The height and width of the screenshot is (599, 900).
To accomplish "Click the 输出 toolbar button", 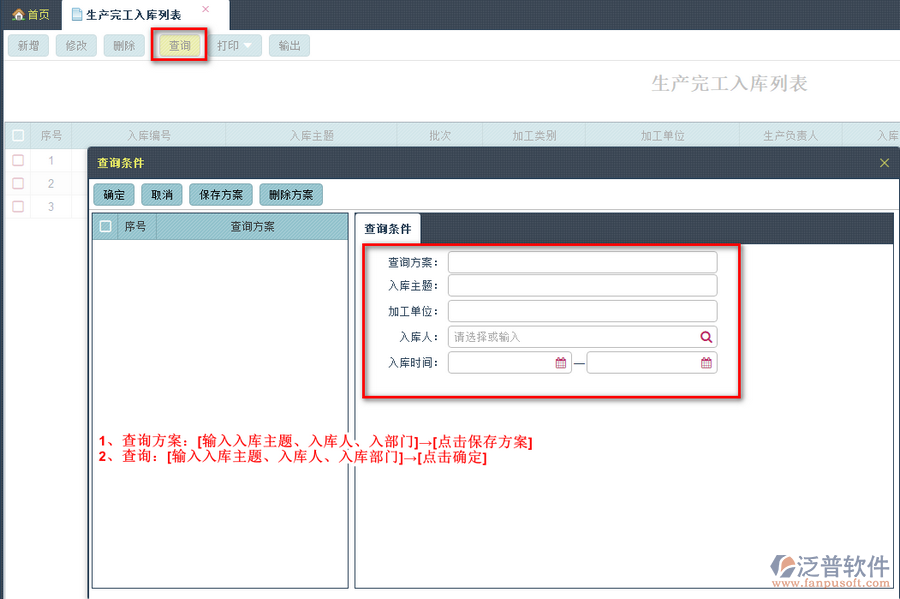I will pyautogui.click(x=289, y=46).
